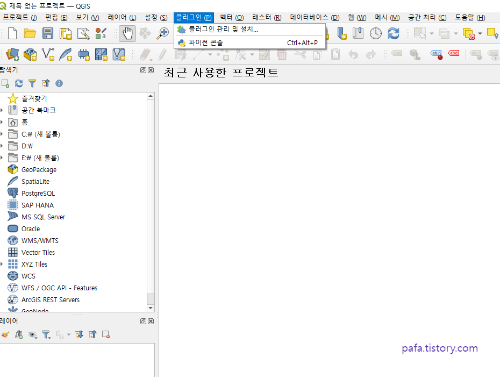The image size is (500, 377).
Task: Click the Refresh icon in browser panel
Action: [x=19, y=83]
